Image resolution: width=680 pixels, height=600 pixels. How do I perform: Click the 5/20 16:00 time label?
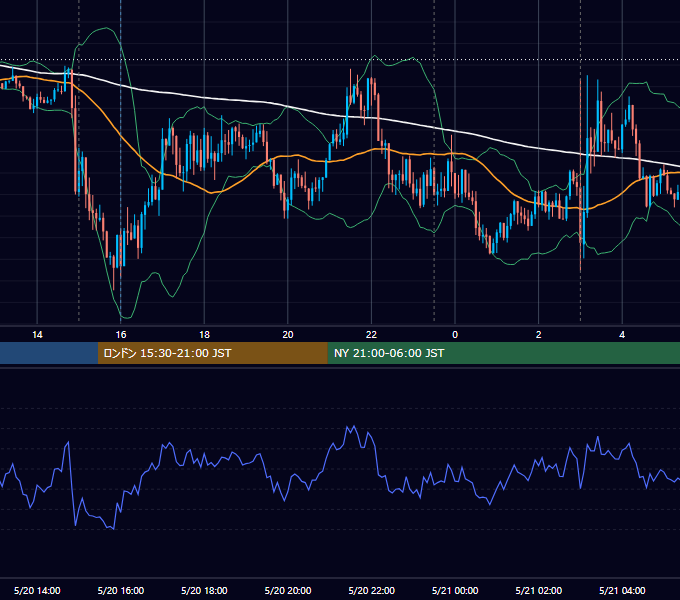(x=121, y=590)
